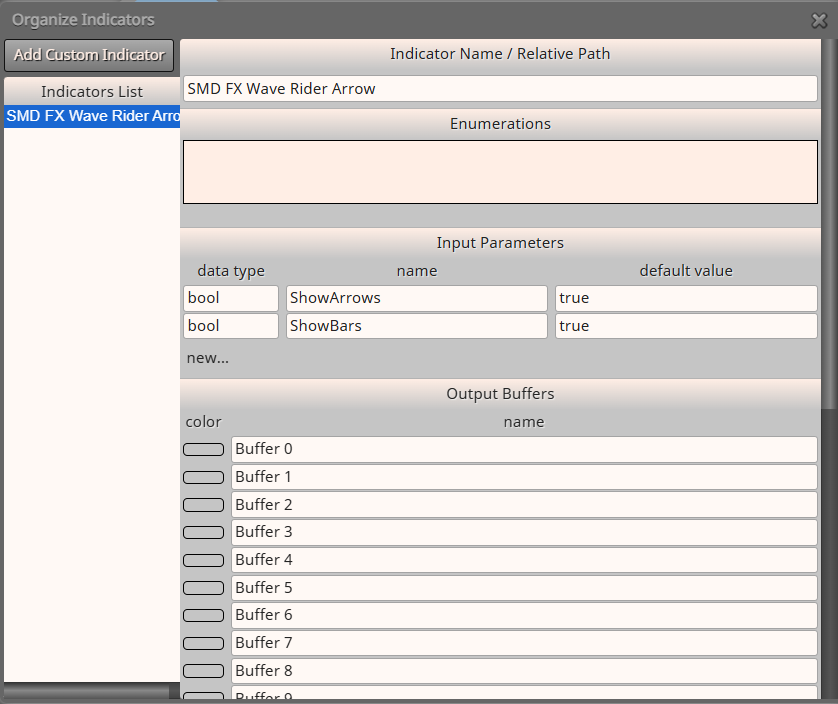The width and height of the screenshot is (838, 704).
Task: Edit data type field of ShowBars row
Action: pos(231,326)
